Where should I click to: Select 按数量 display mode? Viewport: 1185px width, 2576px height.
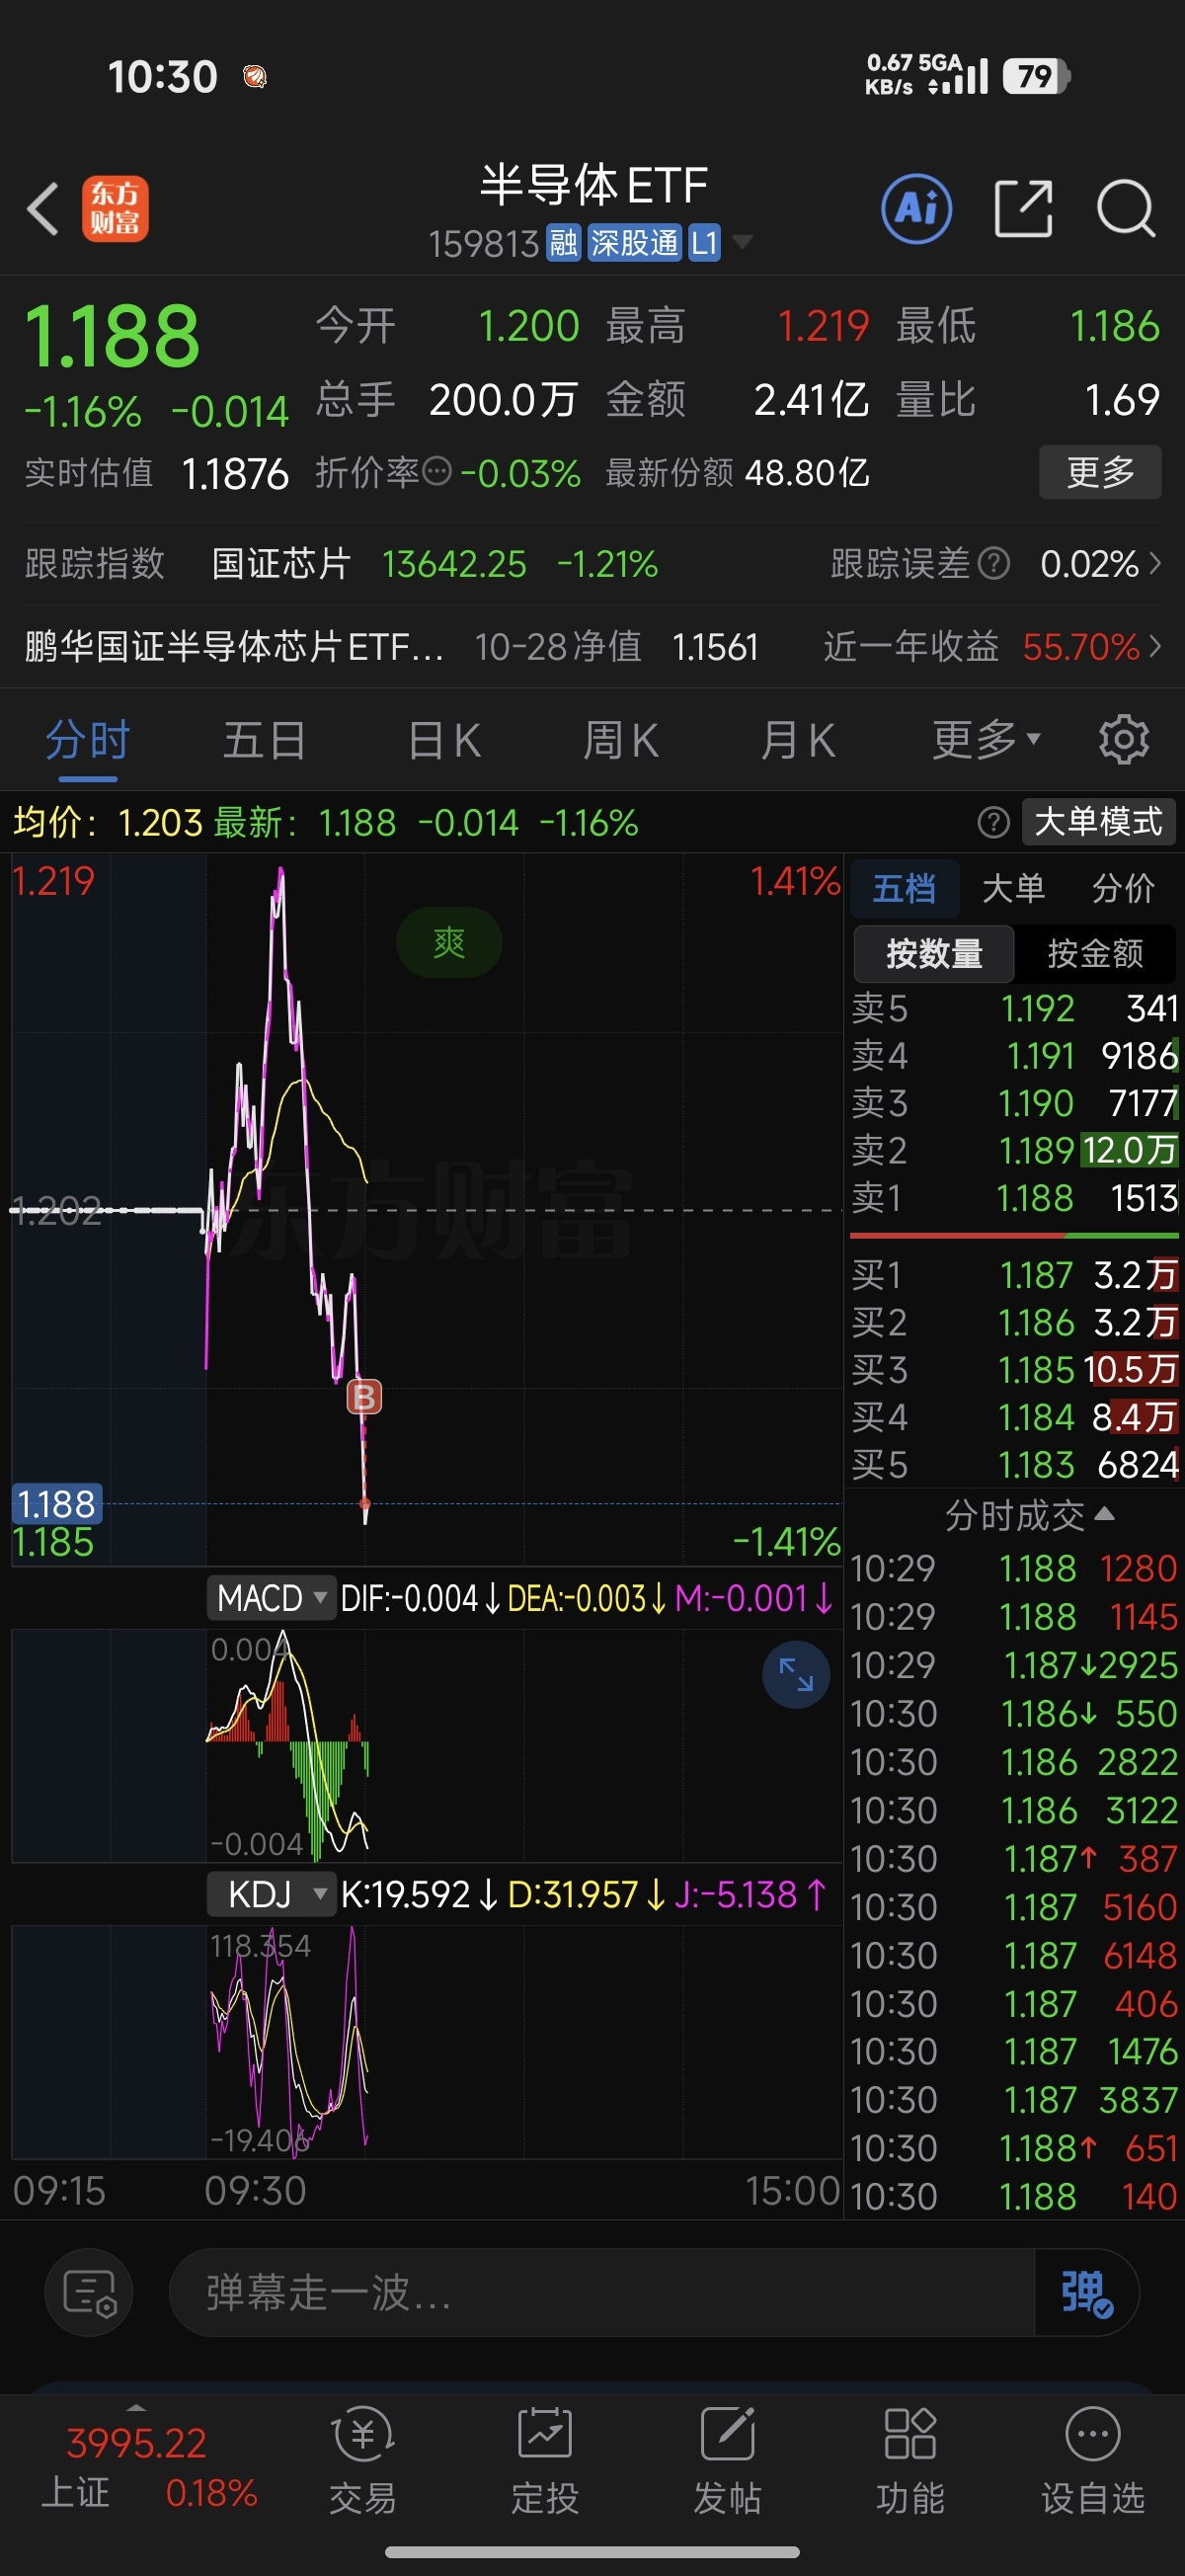click(x=934, y=953)
